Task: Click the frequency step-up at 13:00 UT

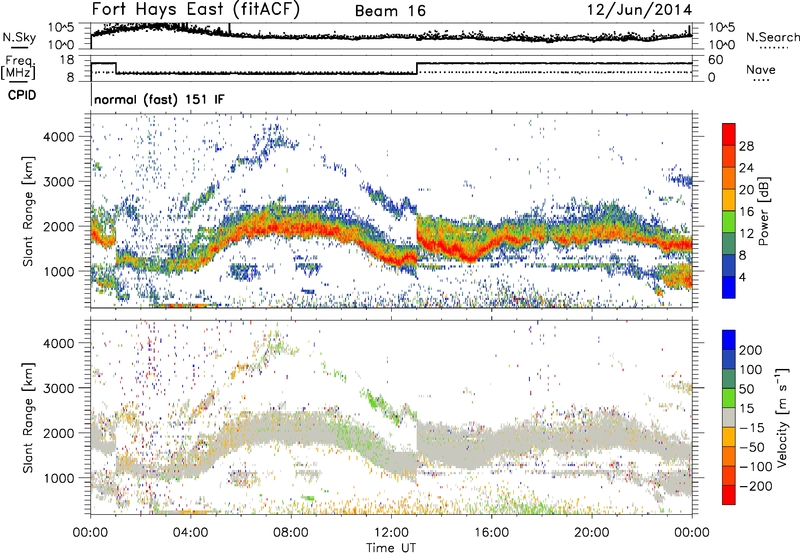Action: 417,68
